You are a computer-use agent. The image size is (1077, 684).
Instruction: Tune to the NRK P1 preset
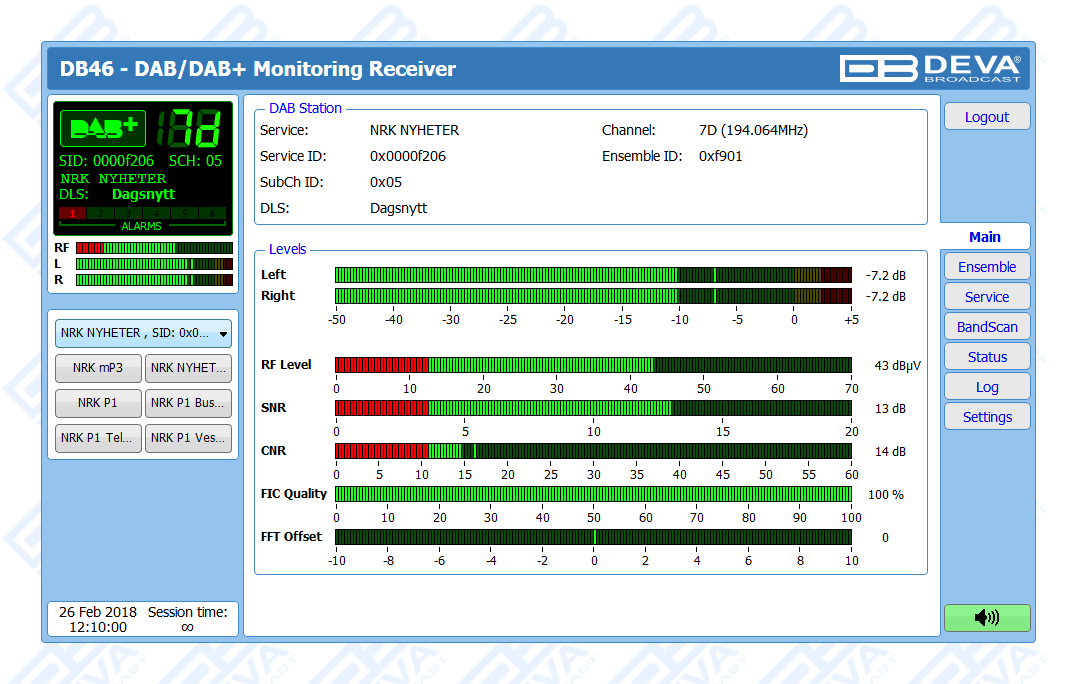click(x=98, y=404)
